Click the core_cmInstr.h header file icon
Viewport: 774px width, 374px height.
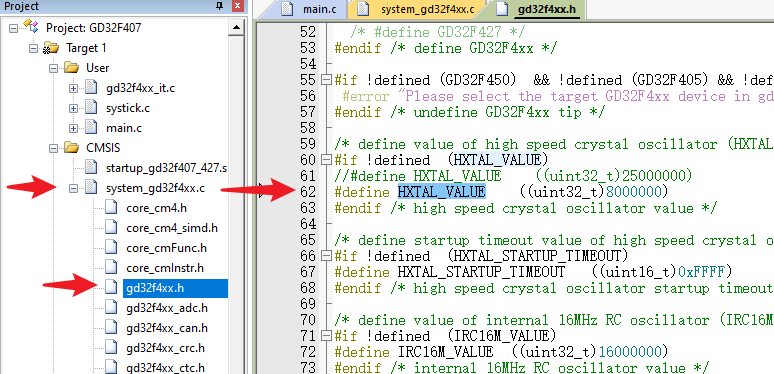[111, 268]
